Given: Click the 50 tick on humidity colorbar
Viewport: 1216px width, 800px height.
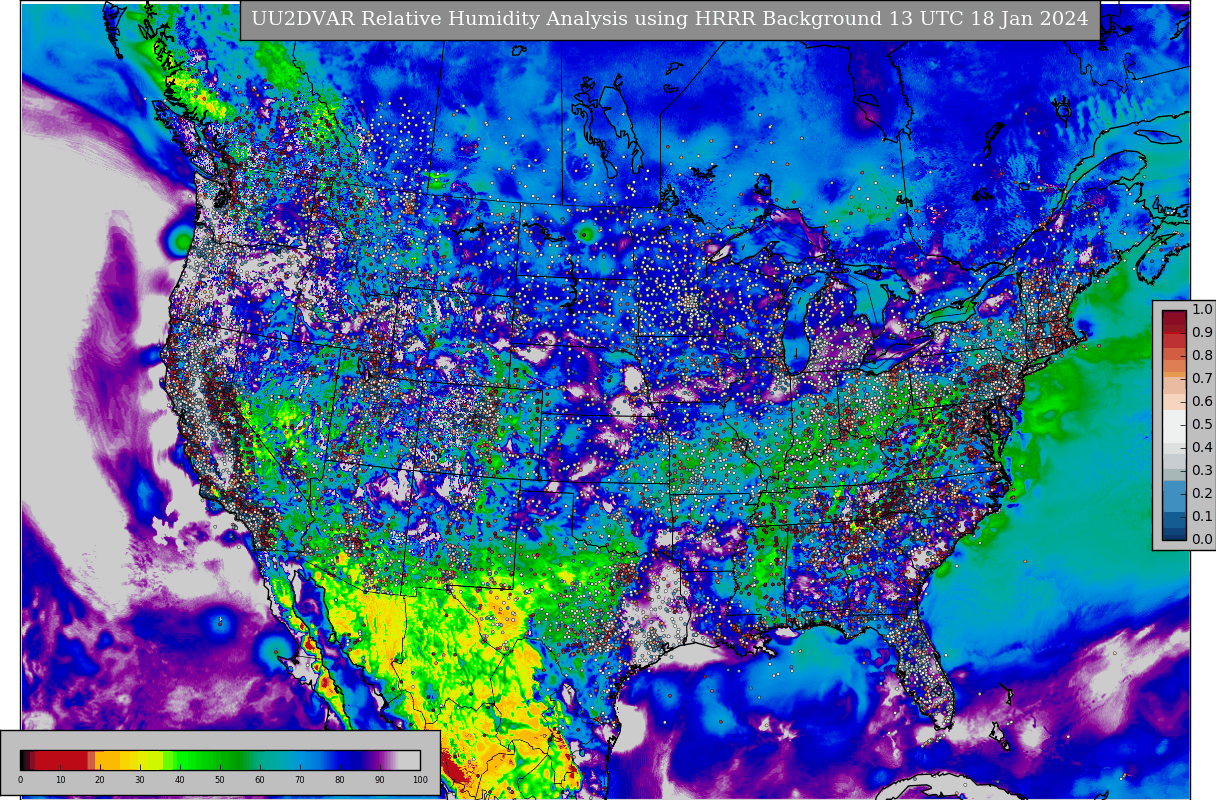Looking at the screenshot, I should 220,780.
